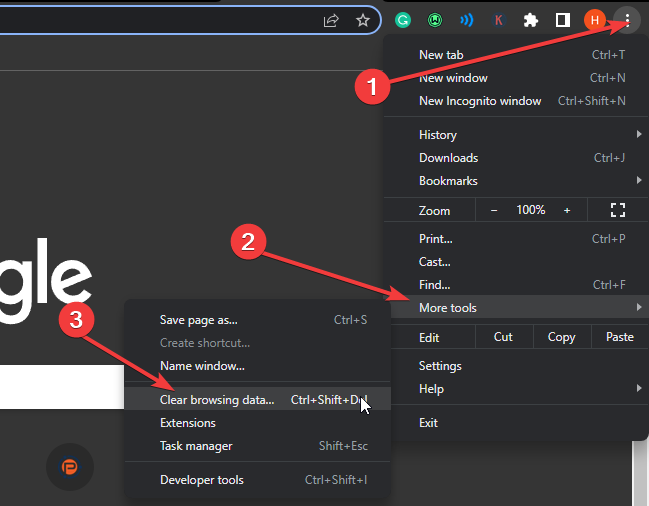Open the Grammarly extension icon
Viewport: 649px width, 506px height.
[403, 20]
